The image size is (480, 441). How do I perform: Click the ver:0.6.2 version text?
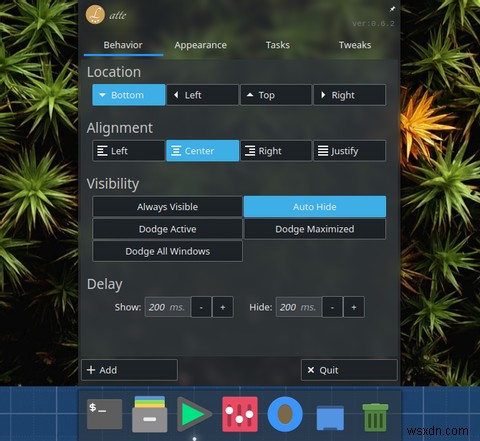373,24
